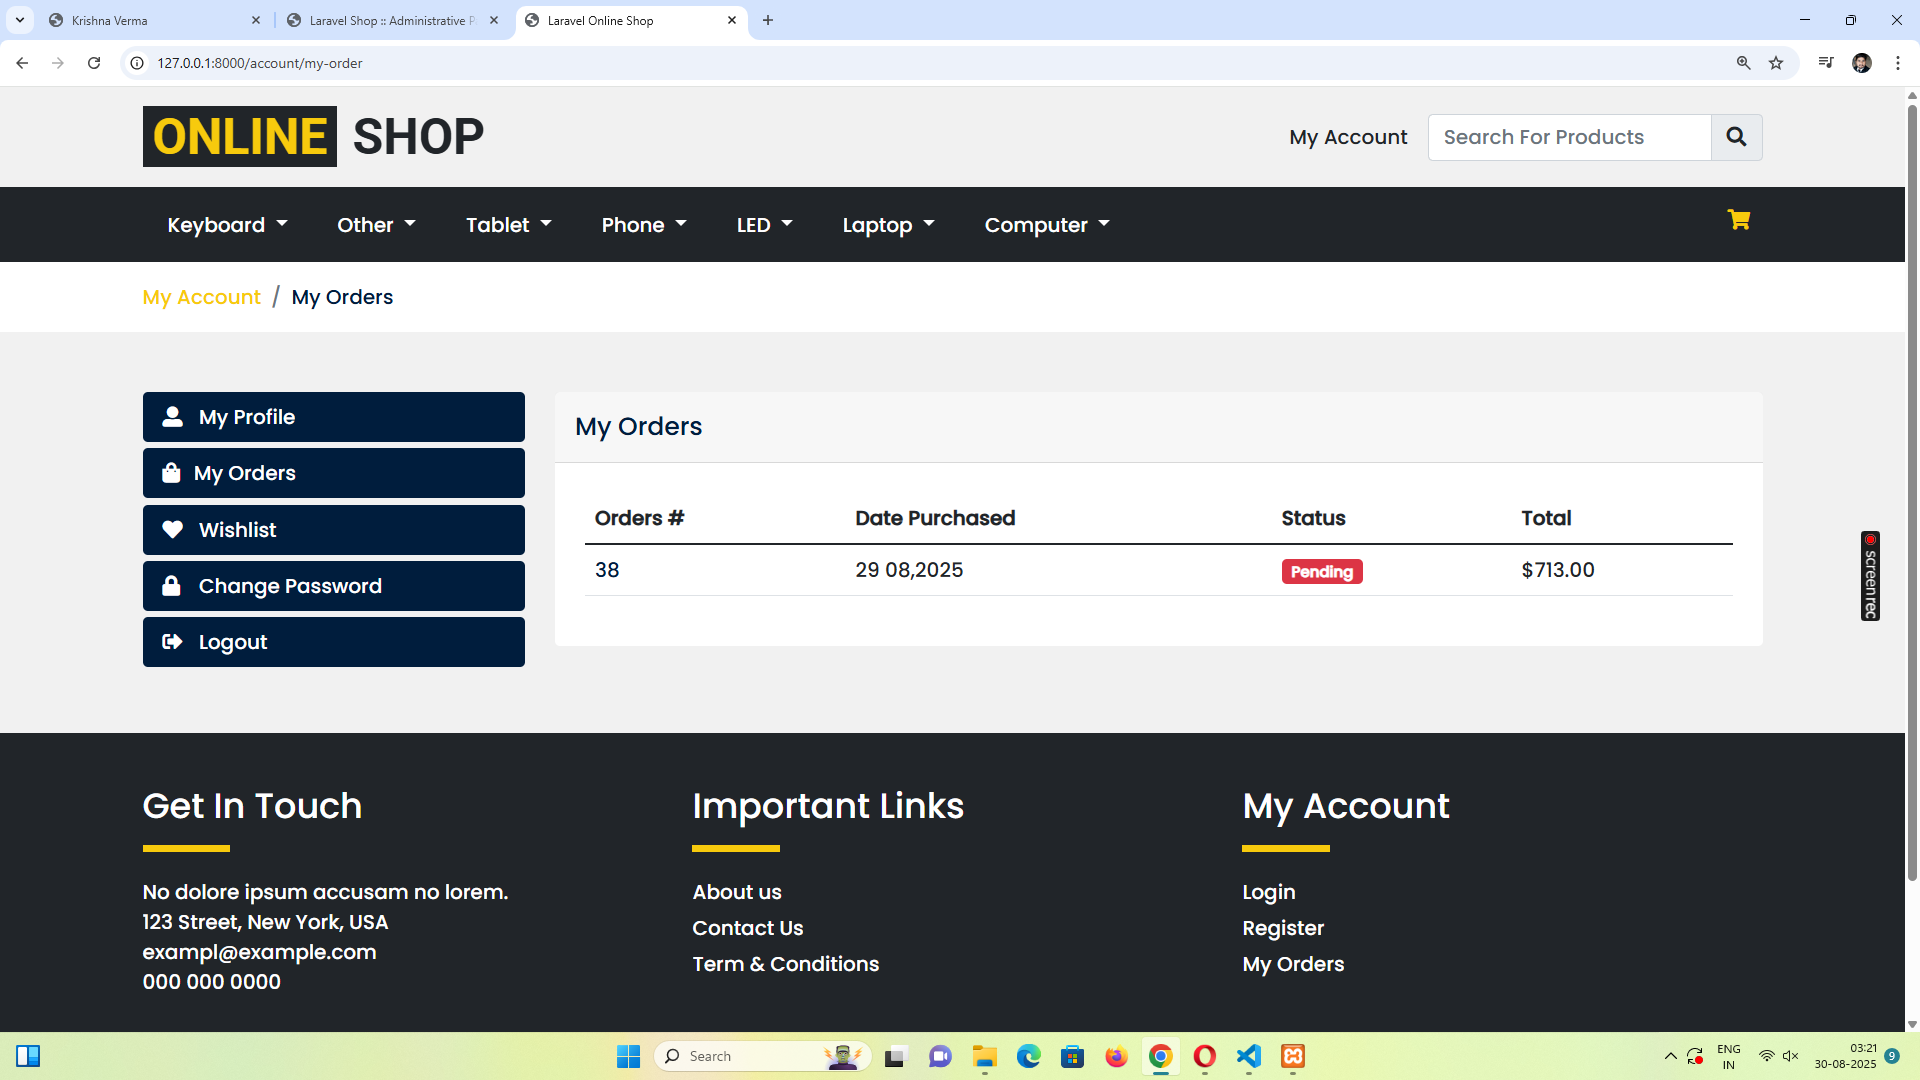1920x1080 pixels.
Task: Click the search magnifier button
Action: [1736, 137]
